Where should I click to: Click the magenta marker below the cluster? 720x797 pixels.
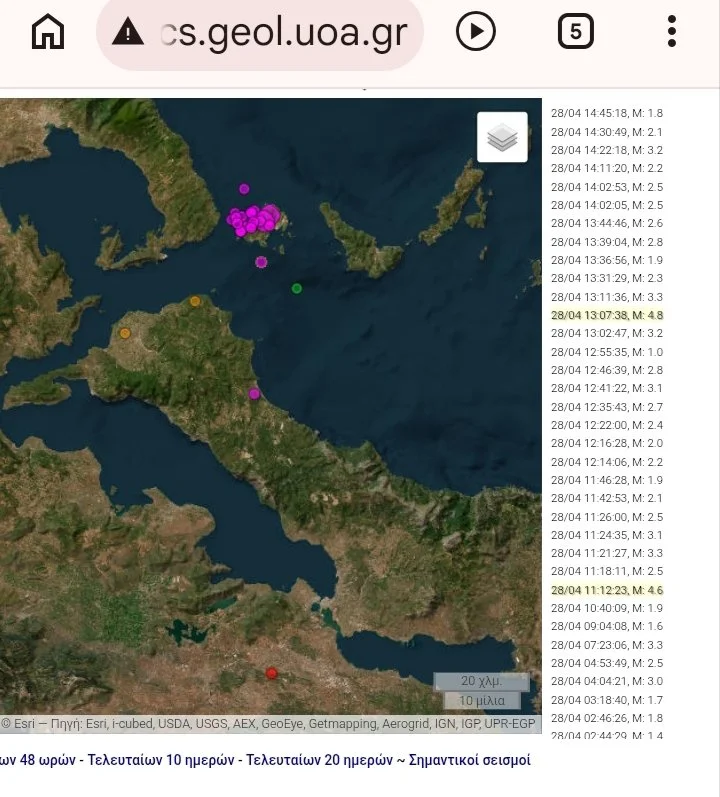tap(261, 262)
